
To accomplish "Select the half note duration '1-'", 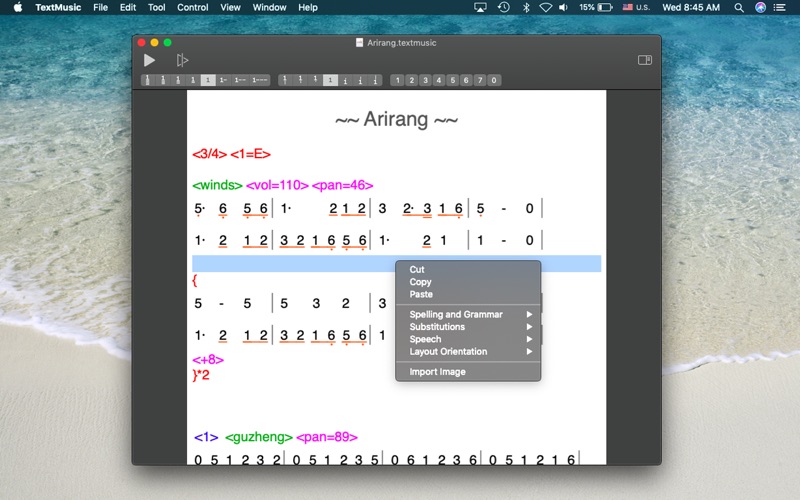I will coord(223,80).
